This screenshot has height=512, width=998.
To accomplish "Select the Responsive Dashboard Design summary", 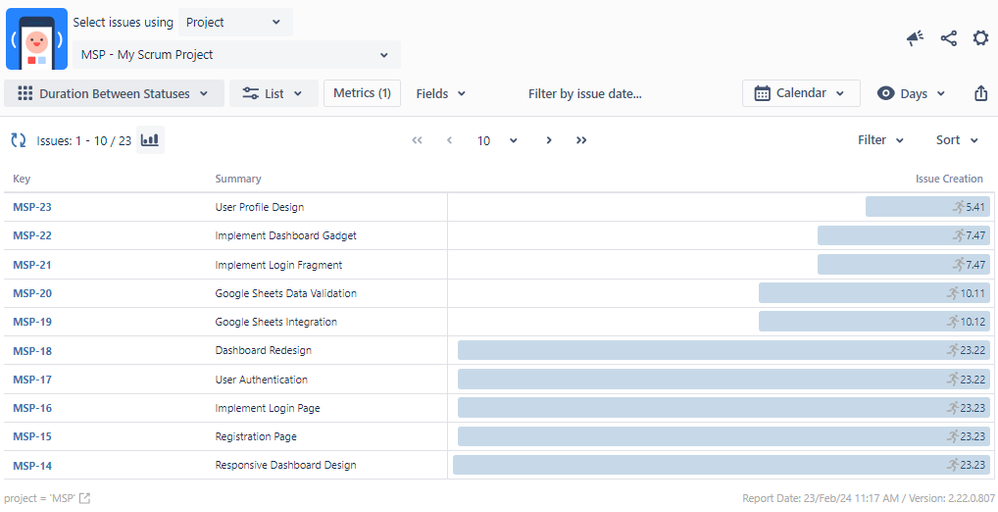I will point(286,465).
